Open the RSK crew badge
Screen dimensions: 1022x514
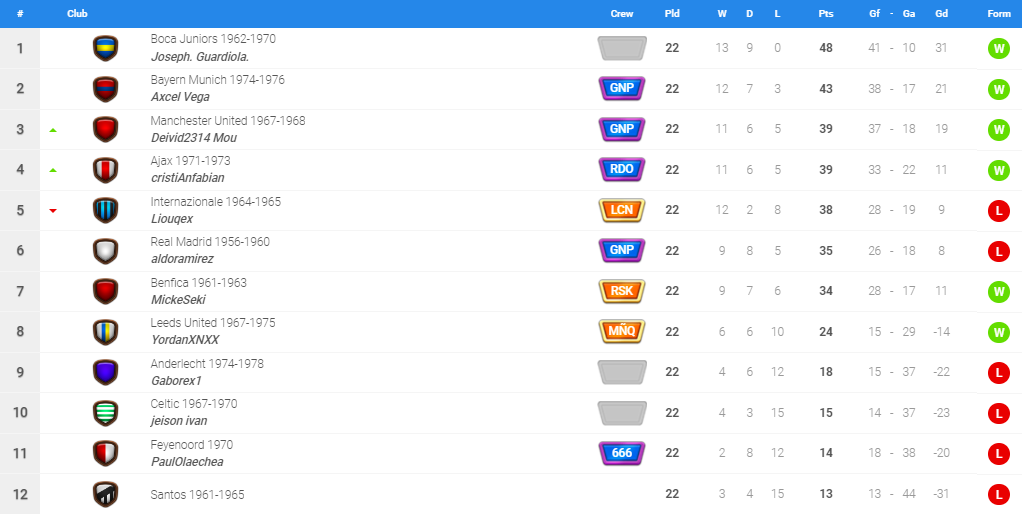pyautogui.click(x=622, y=291)
